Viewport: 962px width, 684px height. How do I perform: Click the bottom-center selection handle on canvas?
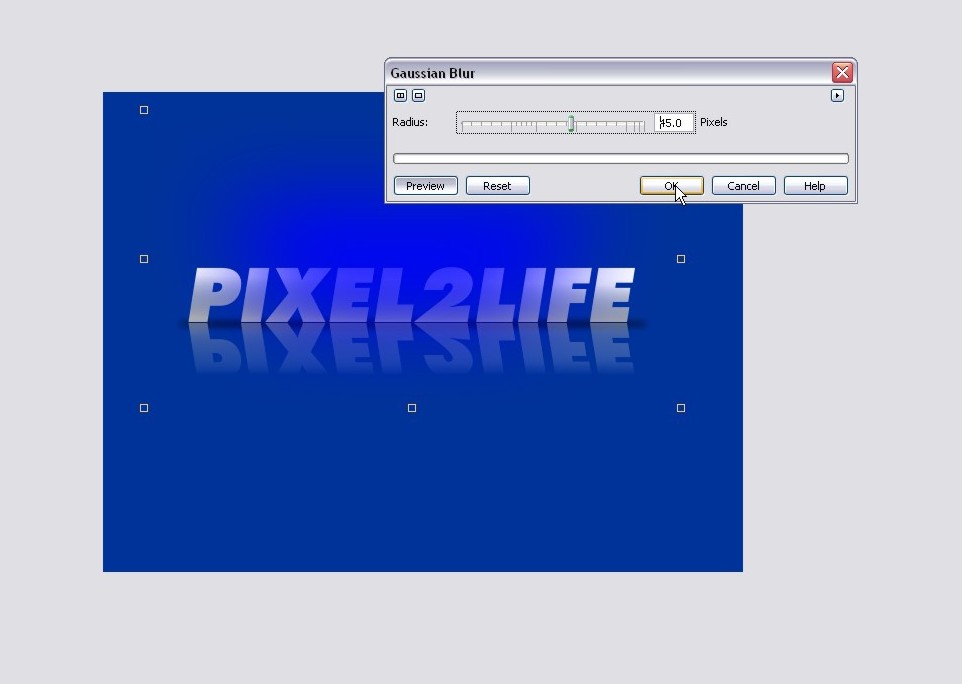412,408
